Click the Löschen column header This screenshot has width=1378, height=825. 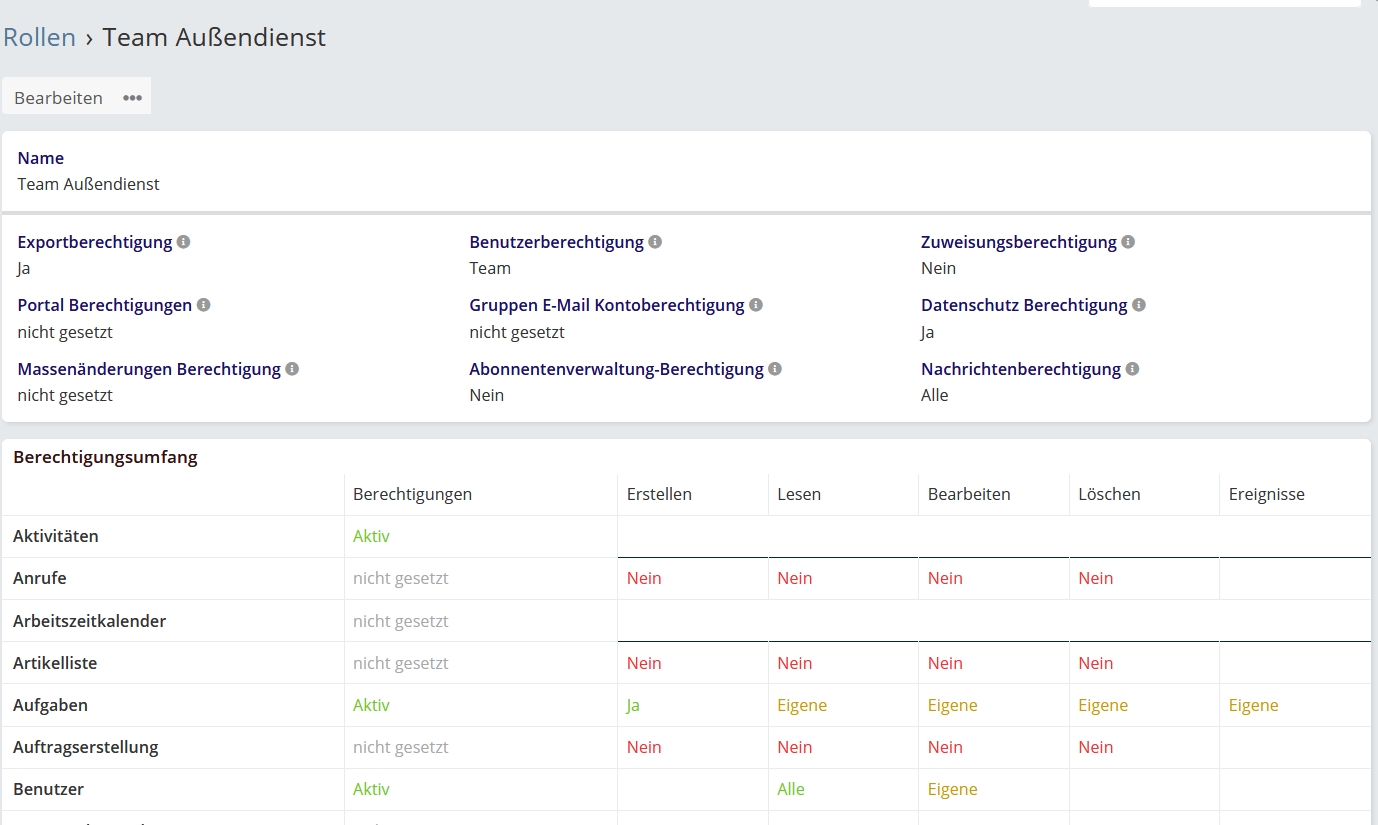click(x=1109, y=494)
